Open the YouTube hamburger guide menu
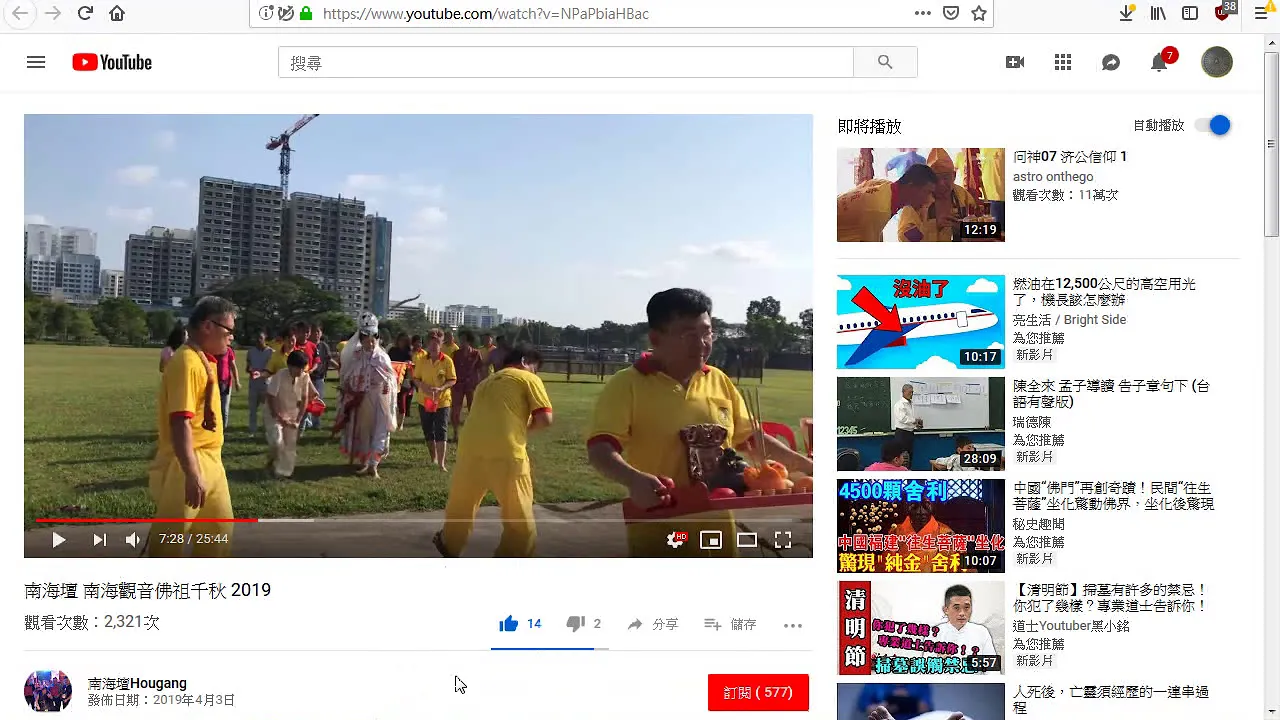This screenshot has width=1280, height=720. (36, 62)
